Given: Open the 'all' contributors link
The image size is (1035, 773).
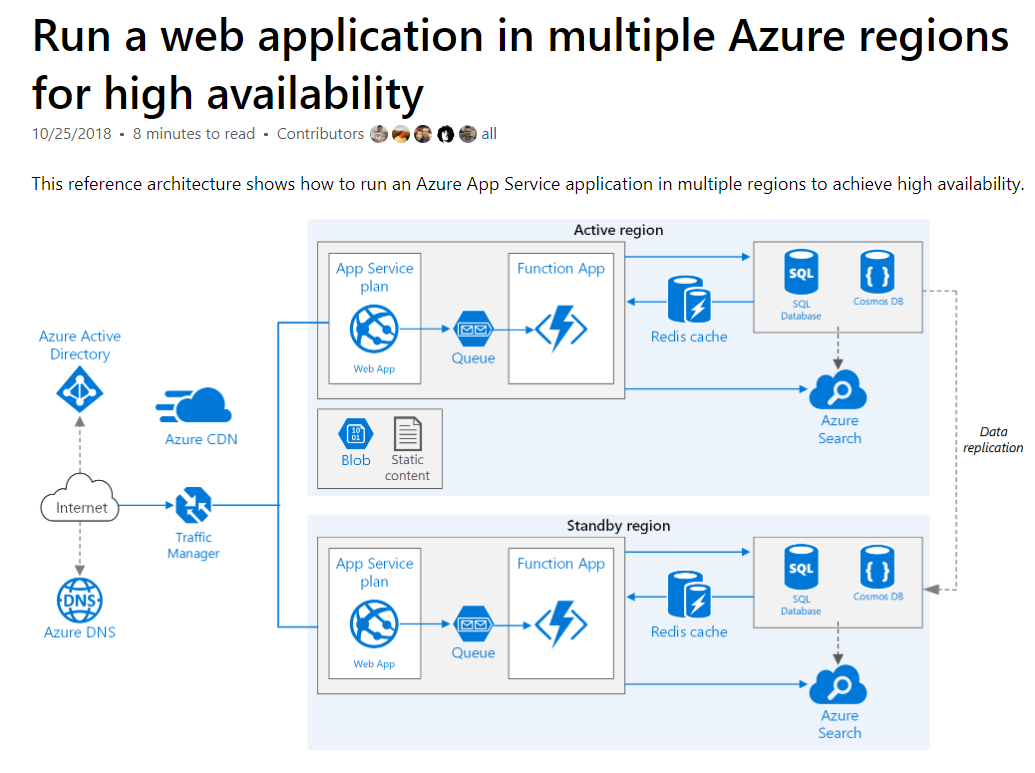Looking at the screenshot, I should [x=489, y=134].
